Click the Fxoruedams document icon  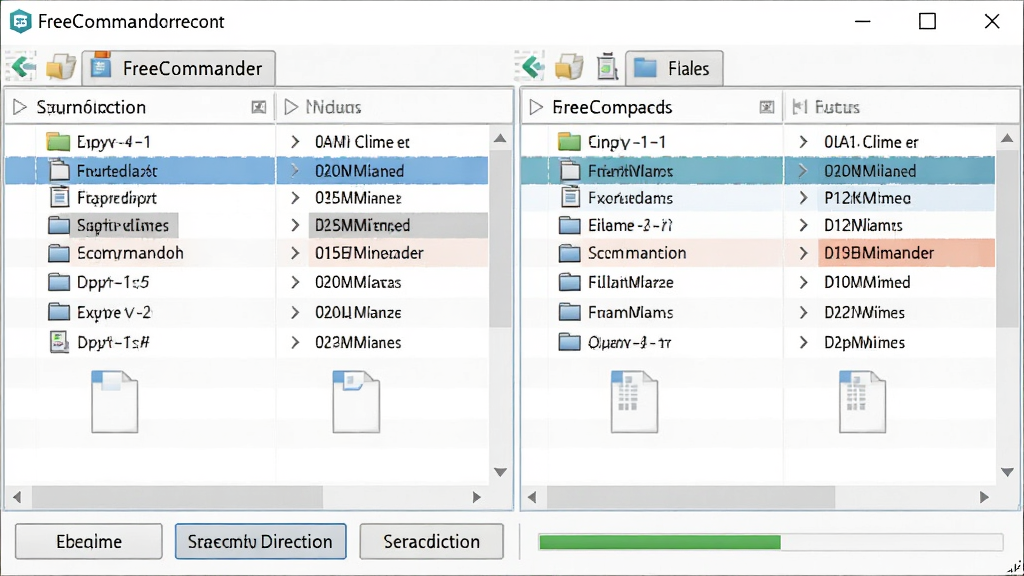(x=571, y=197)
